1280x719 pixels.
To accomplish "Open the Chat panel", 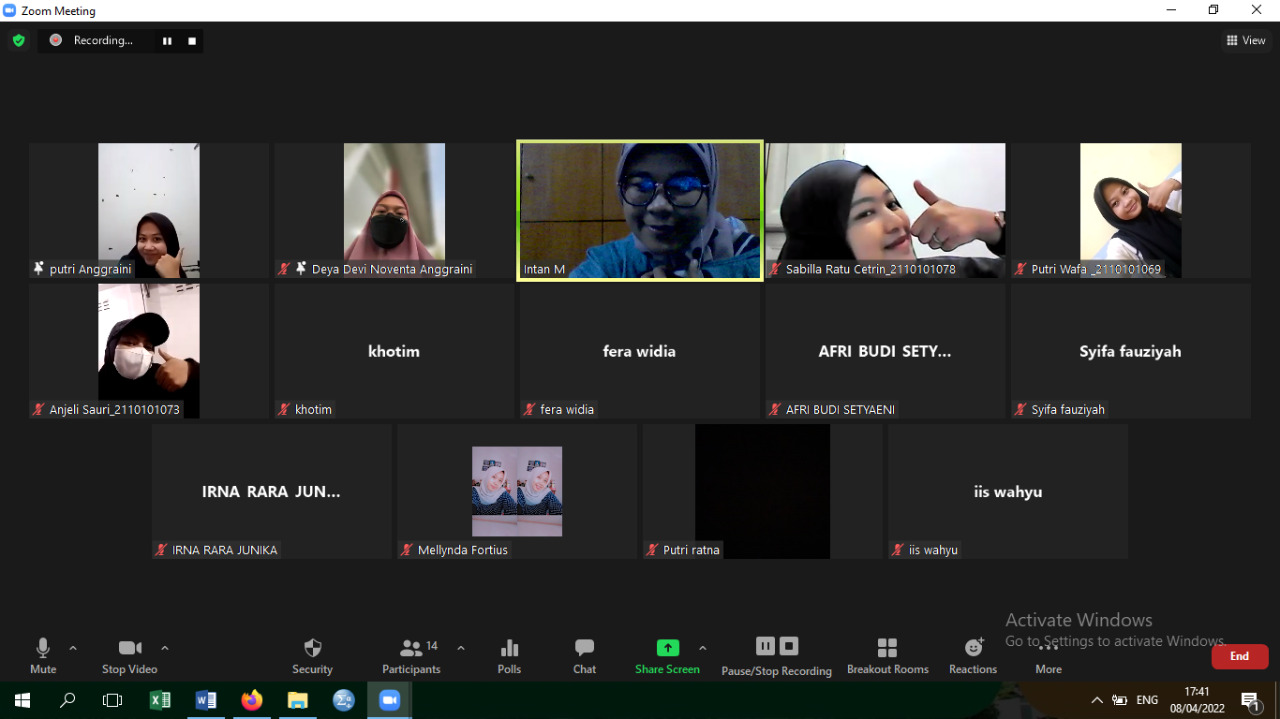I will pyautogui.click(x=585, y=657).
